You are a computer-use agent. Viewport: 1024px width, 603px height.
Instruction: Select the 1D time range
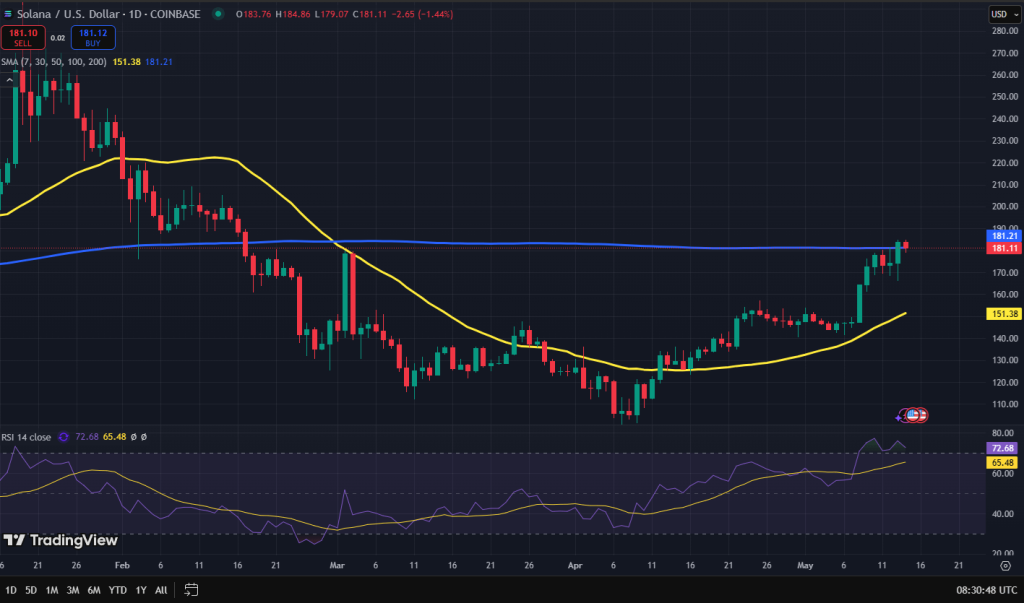point(11,590)
